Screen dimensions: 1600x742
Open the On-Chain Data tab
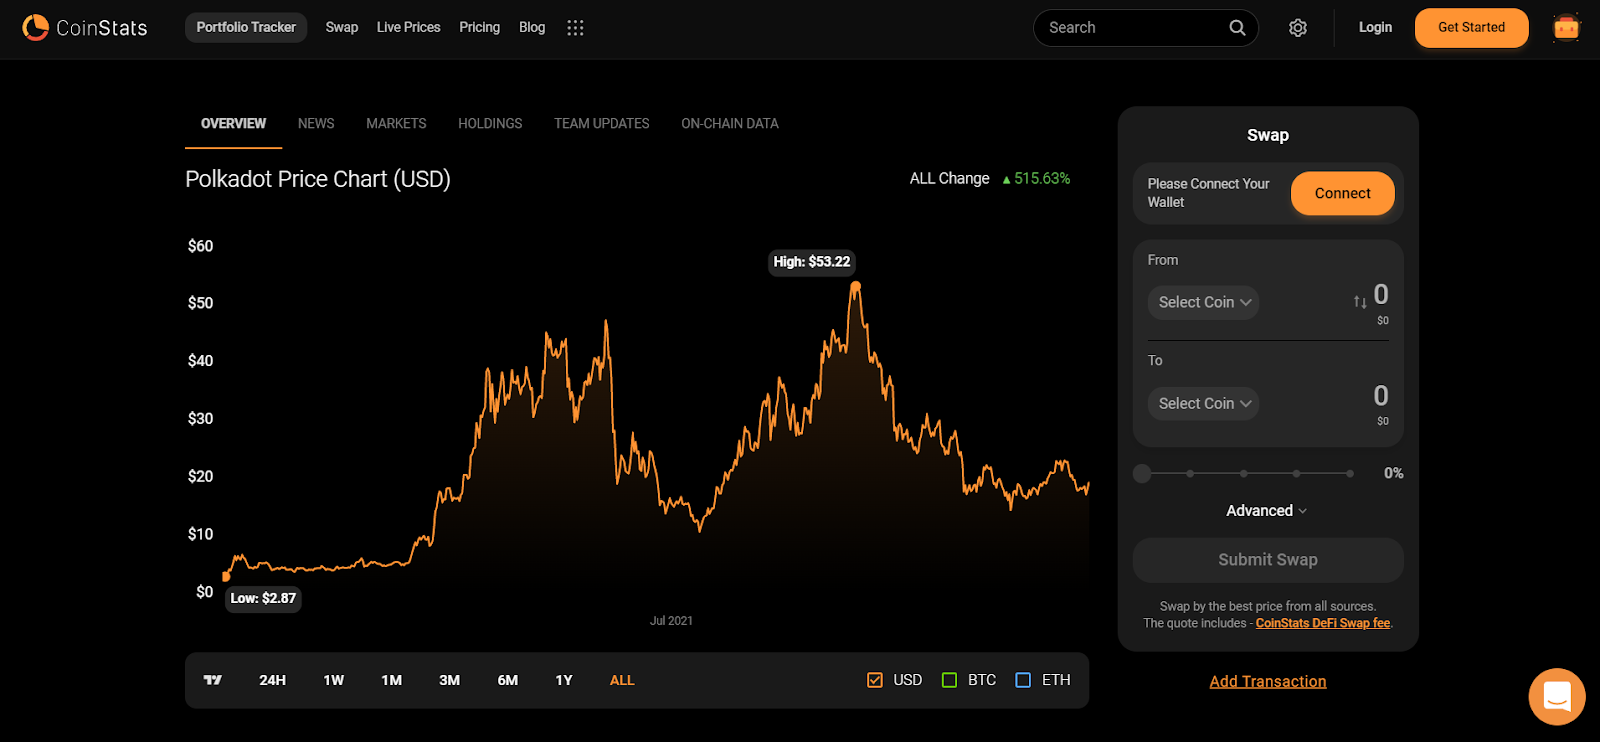click(730, 124)
